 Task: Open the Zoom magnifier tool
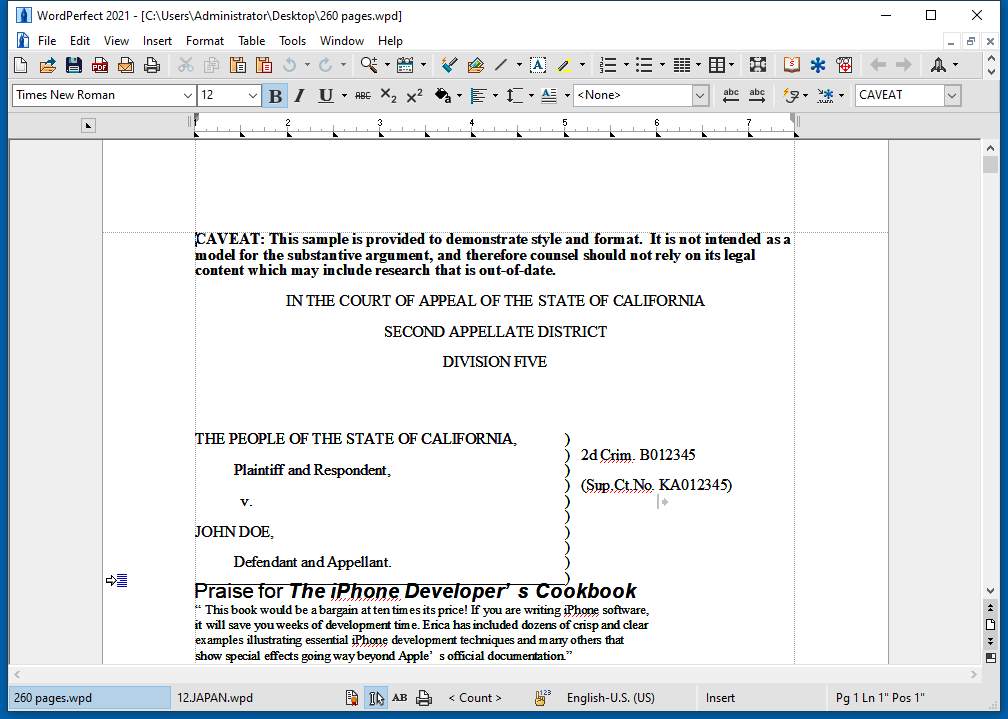pos(369,65)
